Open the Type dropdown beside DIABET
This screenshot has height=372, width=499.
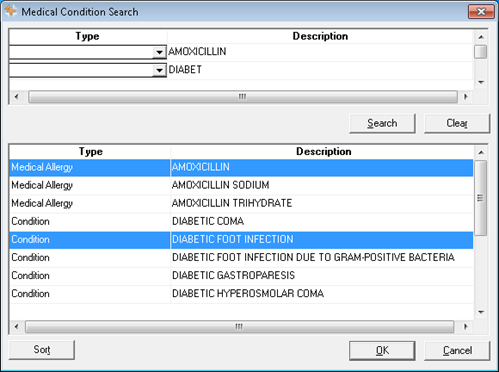(x=159, y=70)
